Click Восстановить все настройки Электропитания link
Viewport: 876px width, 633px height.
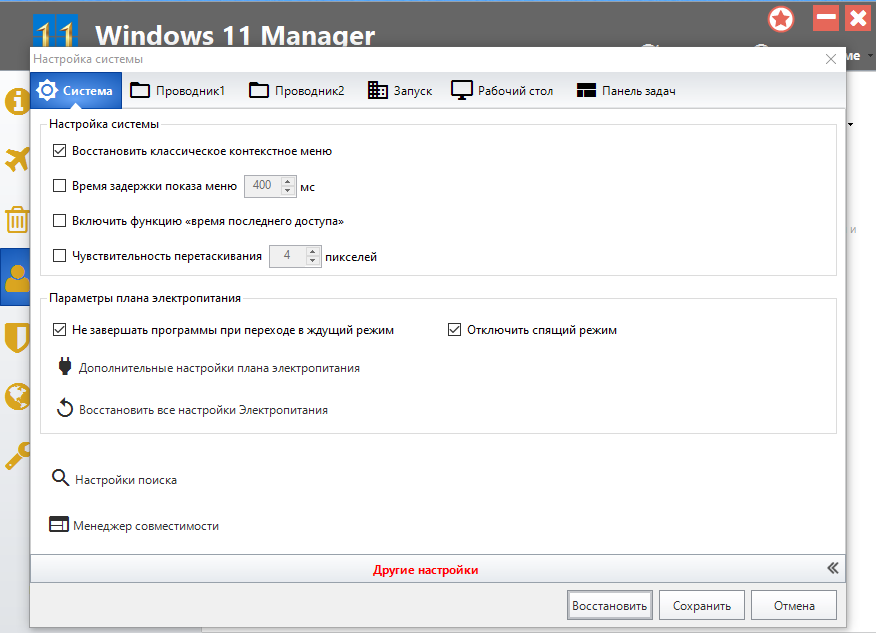coord(203,410)
